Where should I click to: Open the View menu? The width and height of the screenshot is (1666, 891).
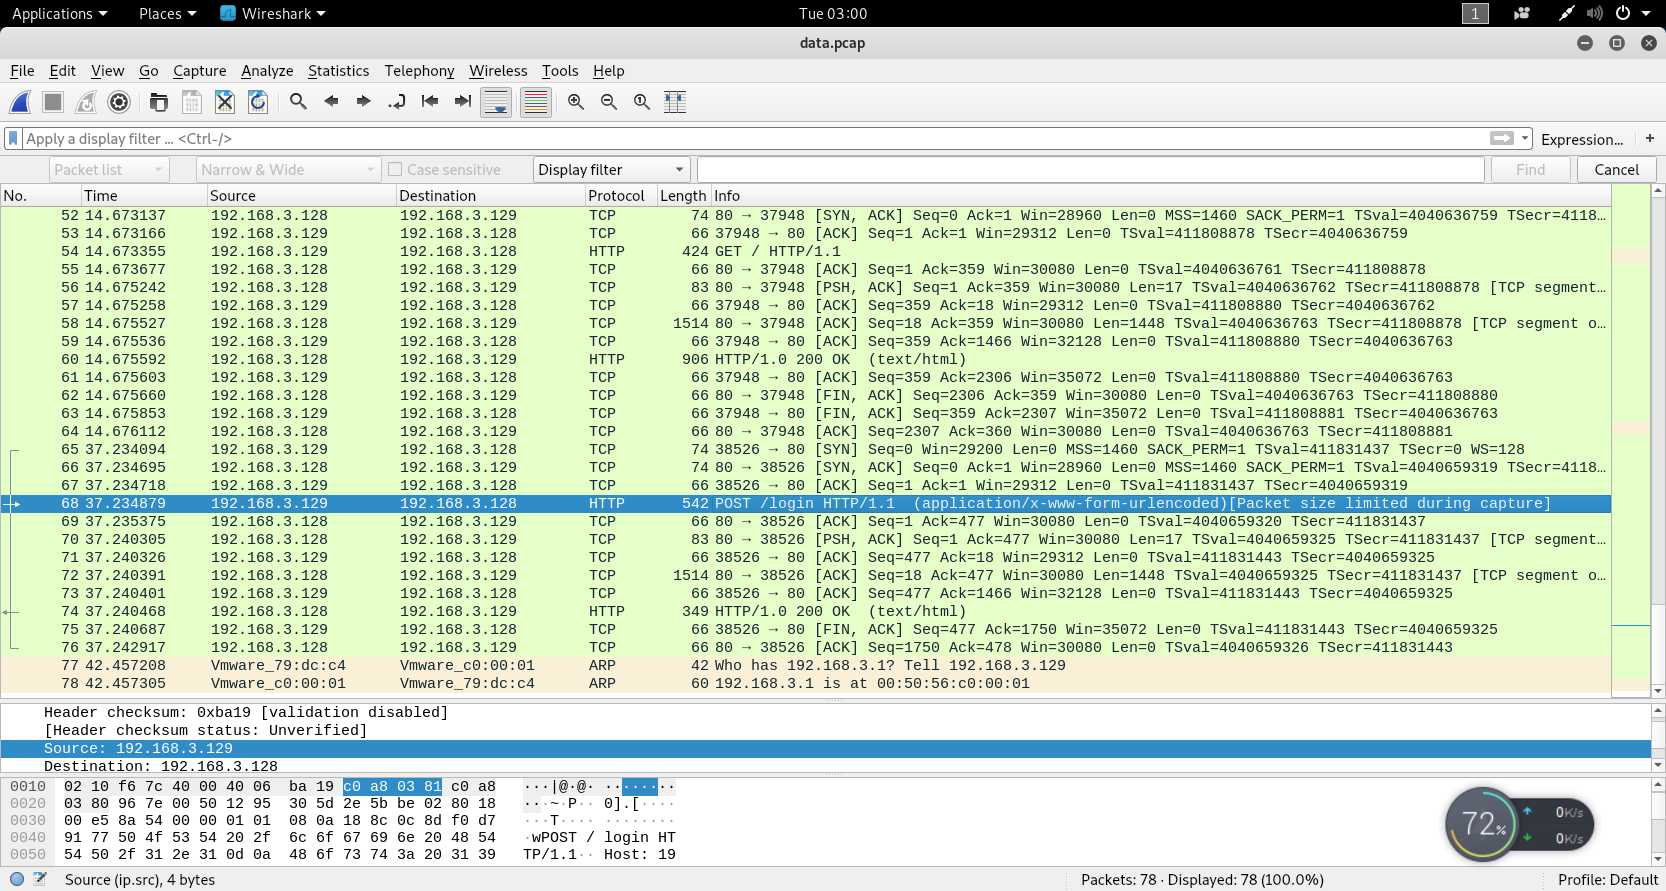pyautogui.click(x=107, y=71)
